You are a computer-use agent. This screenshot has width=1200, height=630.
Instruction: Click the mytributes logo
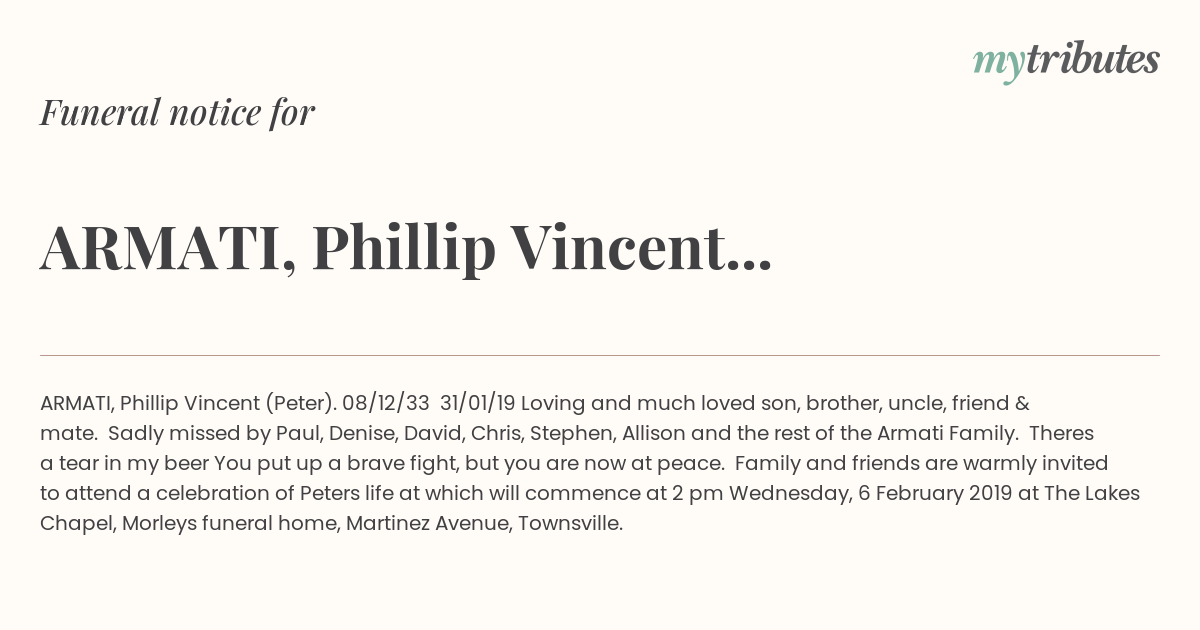1066,62
